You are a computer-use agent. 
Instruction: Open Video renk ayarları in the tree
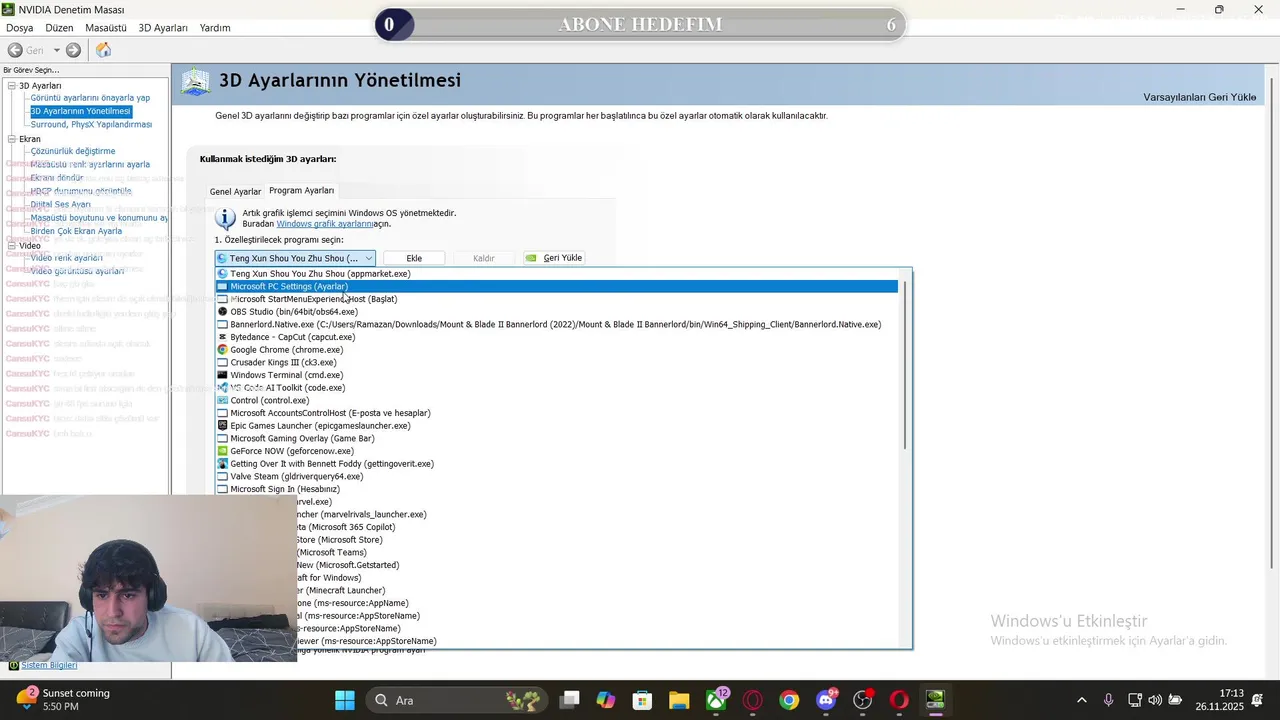click(x=66, y=258)
